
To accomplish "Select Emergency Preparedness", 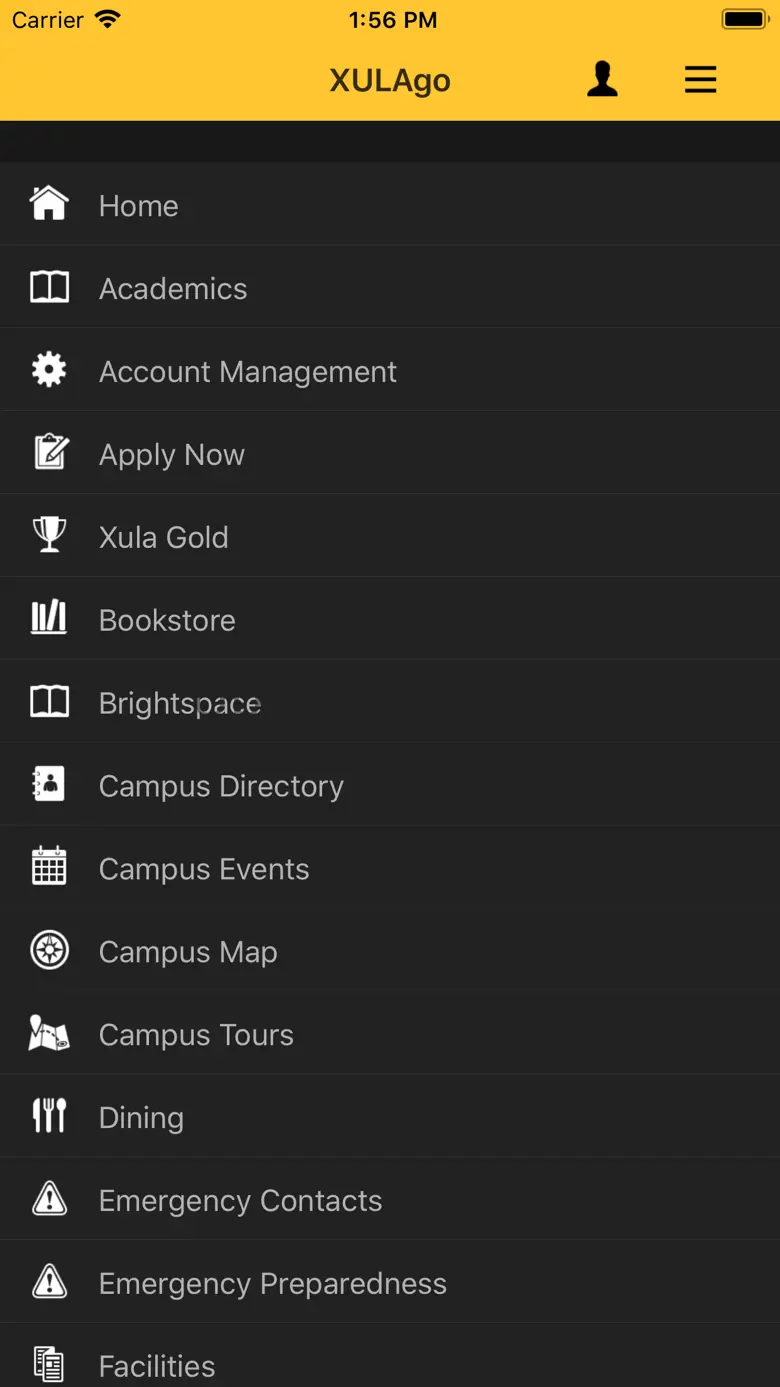I will (272, 1284).
